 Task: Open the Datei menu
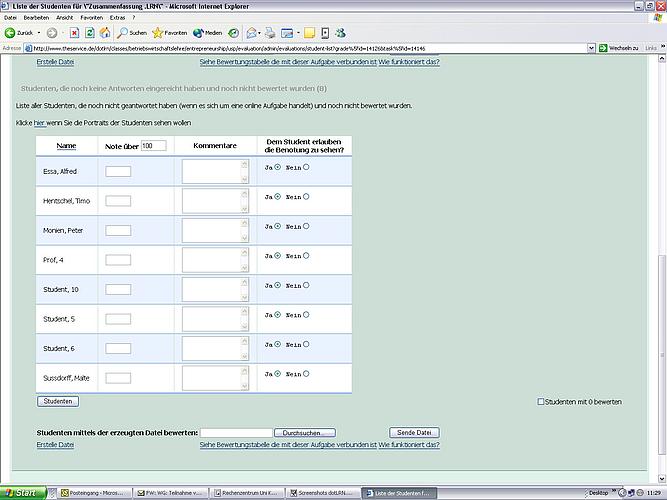coord(10,18)
